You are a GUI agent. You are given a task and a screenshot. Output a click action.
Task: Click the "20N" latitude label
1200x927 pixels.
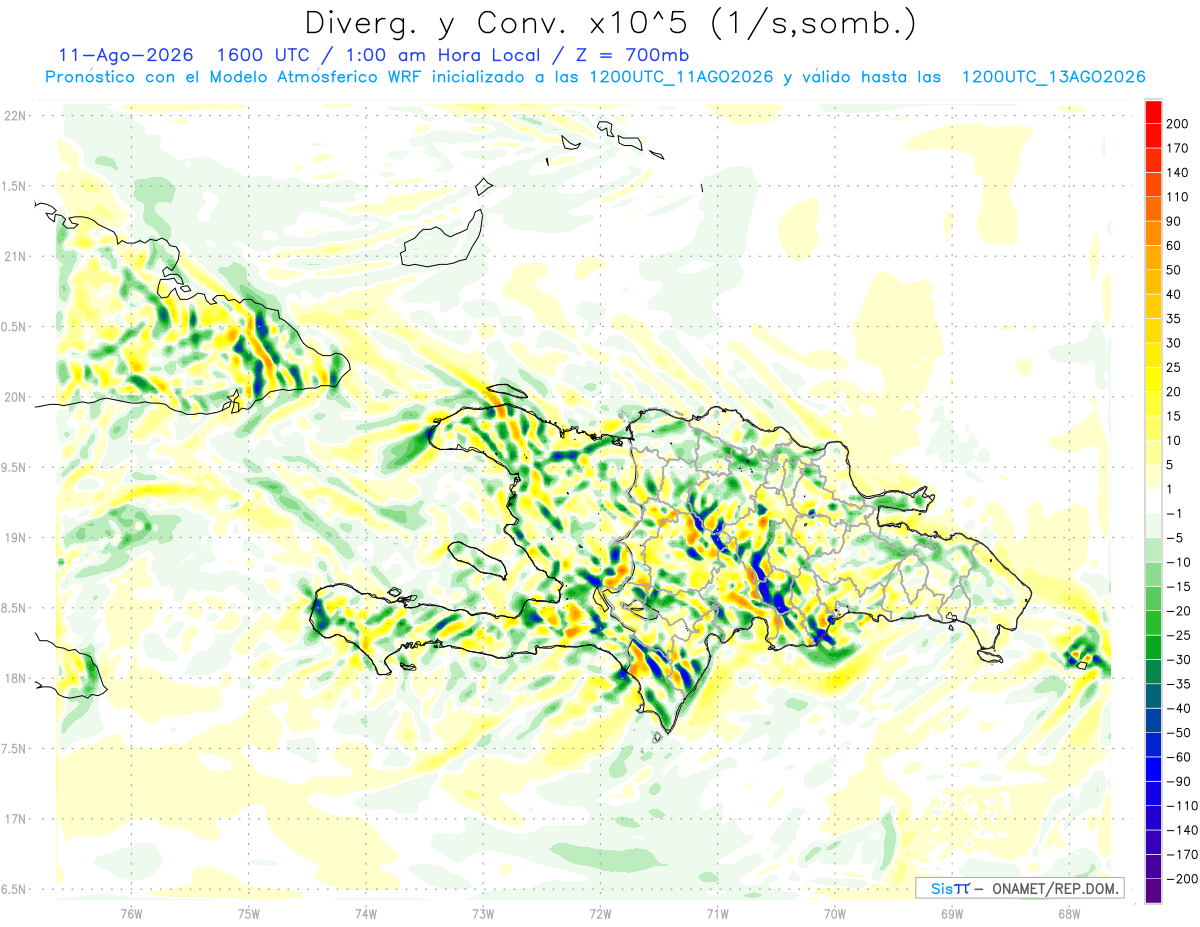click(14, 397)
